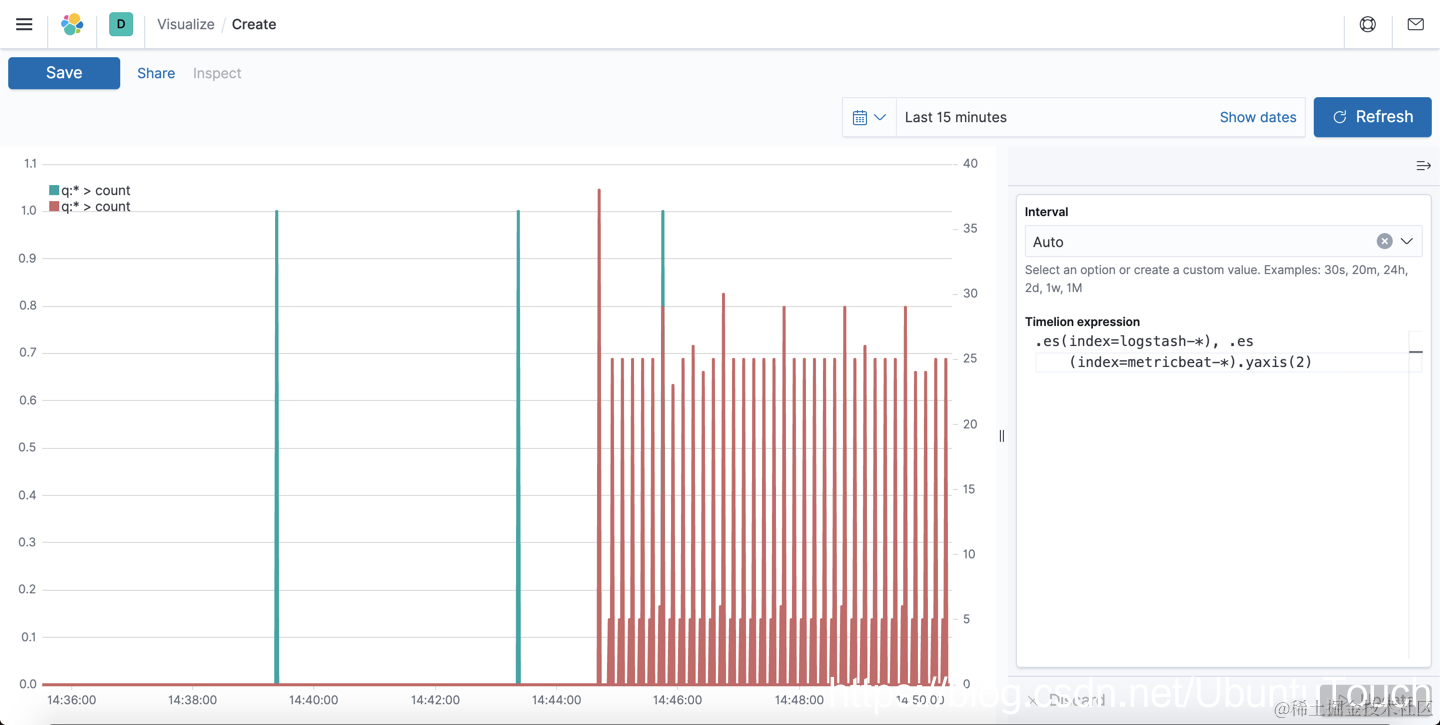Collapse the editor sidebar panel icon

(x=1423, y=165)
